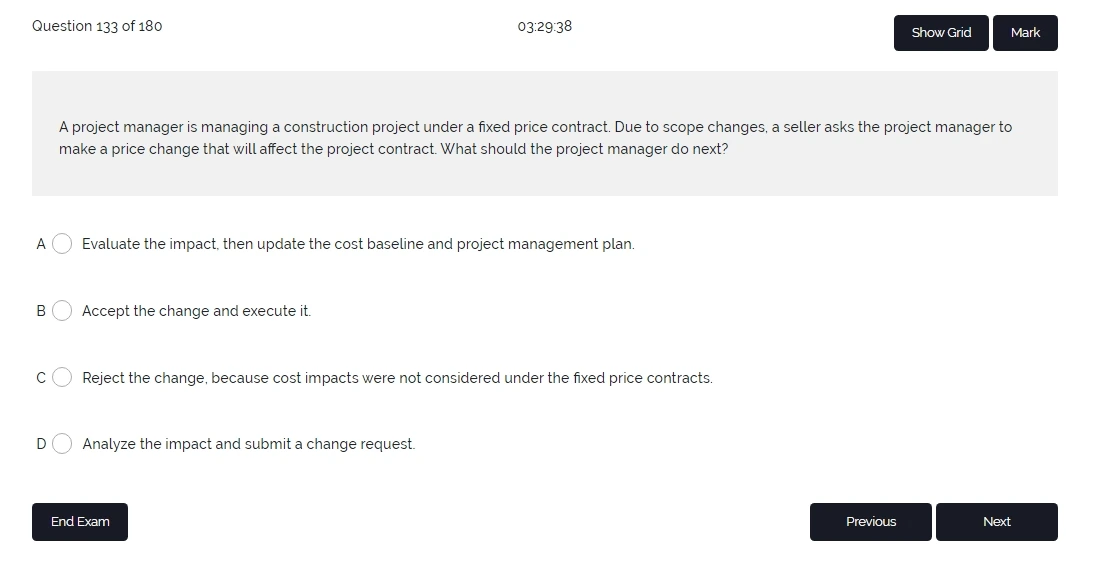Viewport: 1099px width, 567px height.
Task: Click the exam countdown timer
Action: [x=545, y=27]
